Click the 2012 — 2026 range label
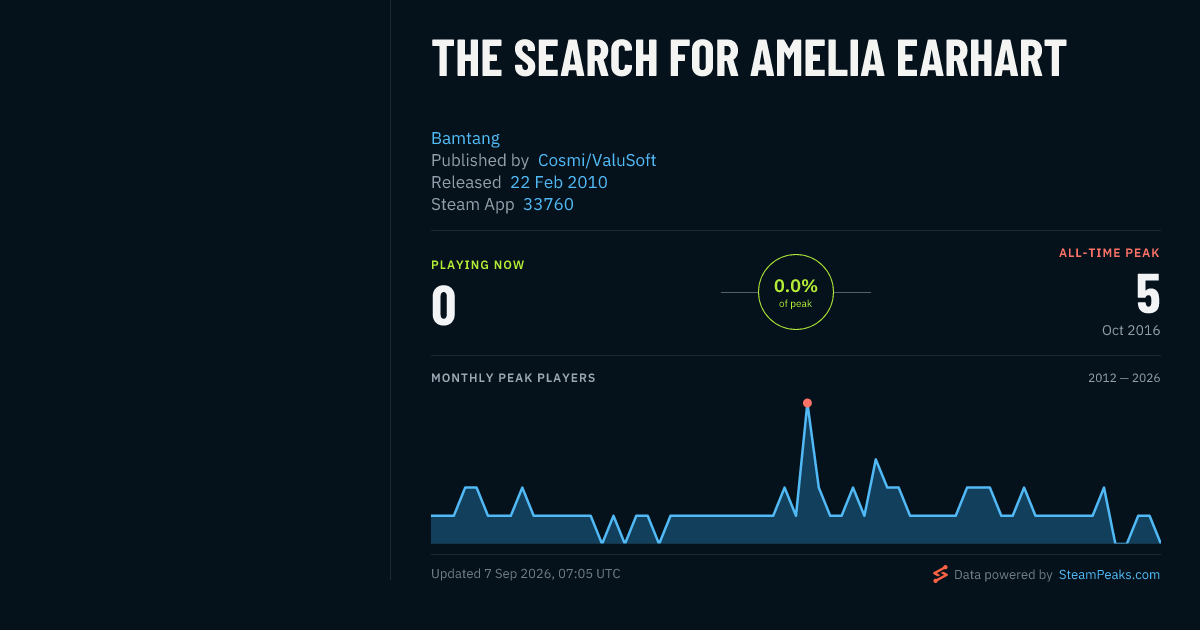The width and height of the screenshot is (1200, 630). (x=1124, y=378)
